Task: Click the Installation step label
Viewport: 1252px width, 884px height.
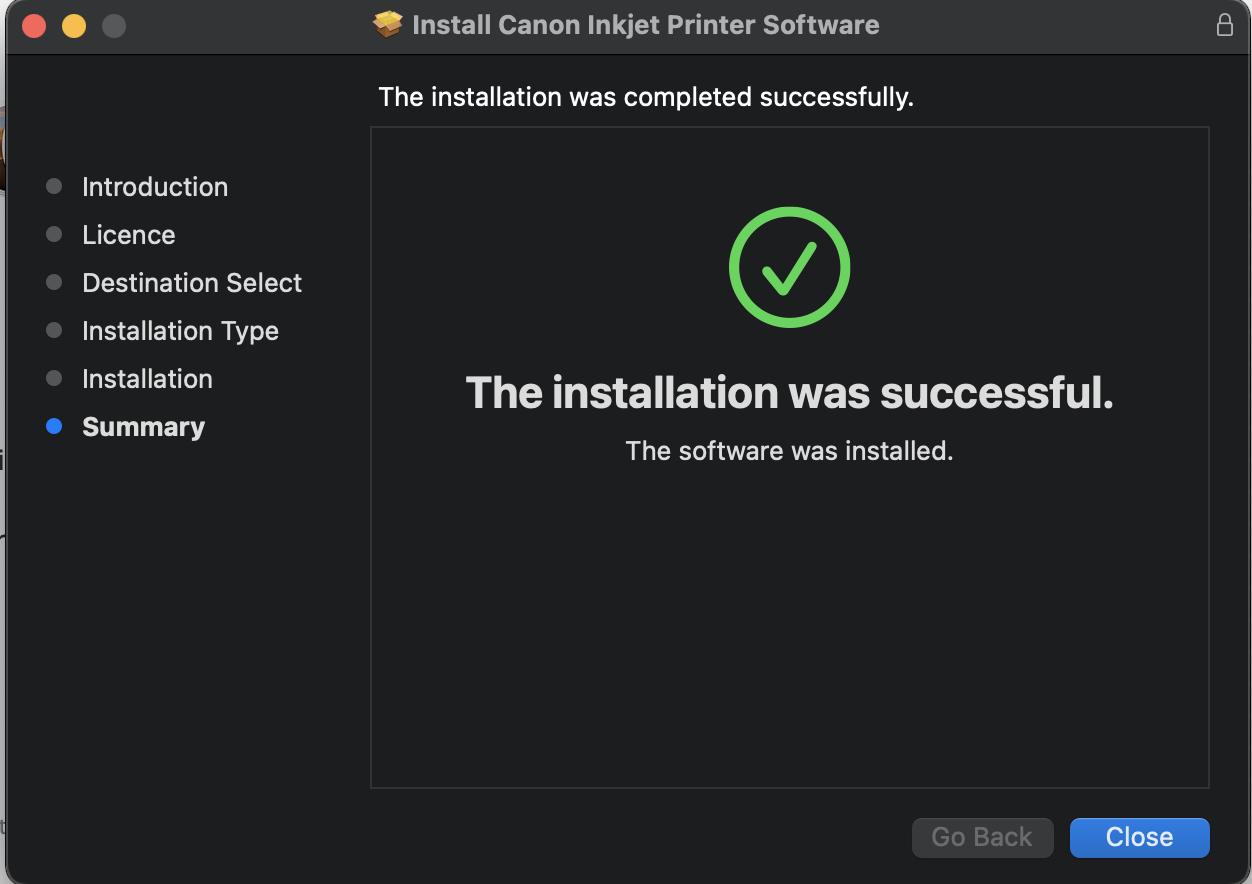Action: tap(147, 379)
